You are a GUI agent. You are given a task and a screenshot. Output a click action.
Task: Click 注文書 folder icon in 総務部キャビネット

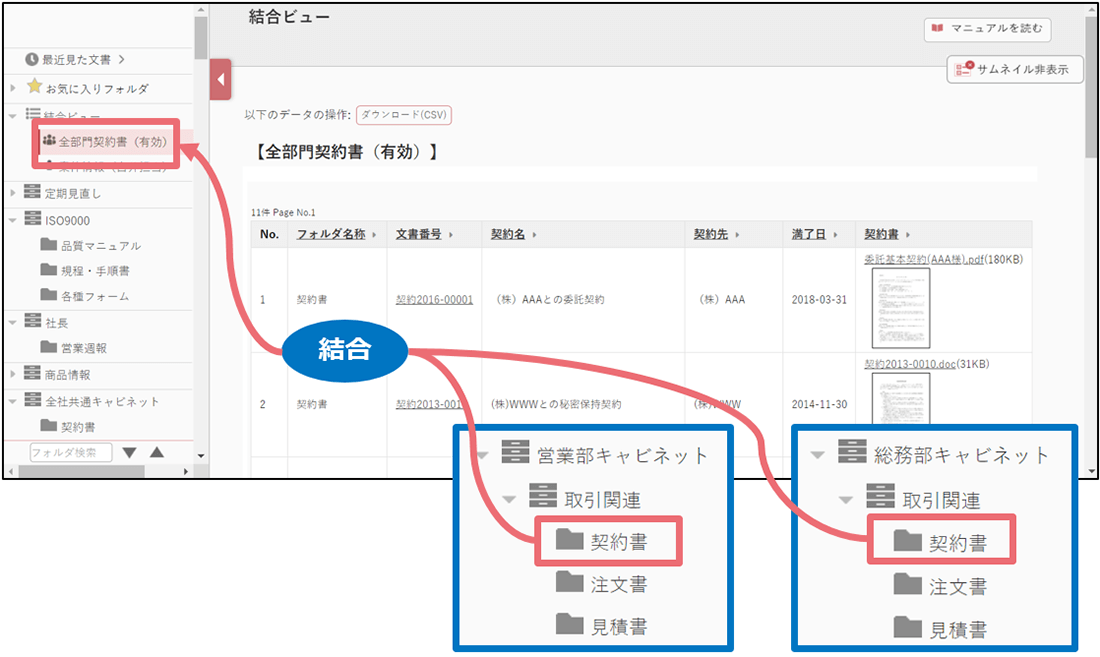point(908,583)
